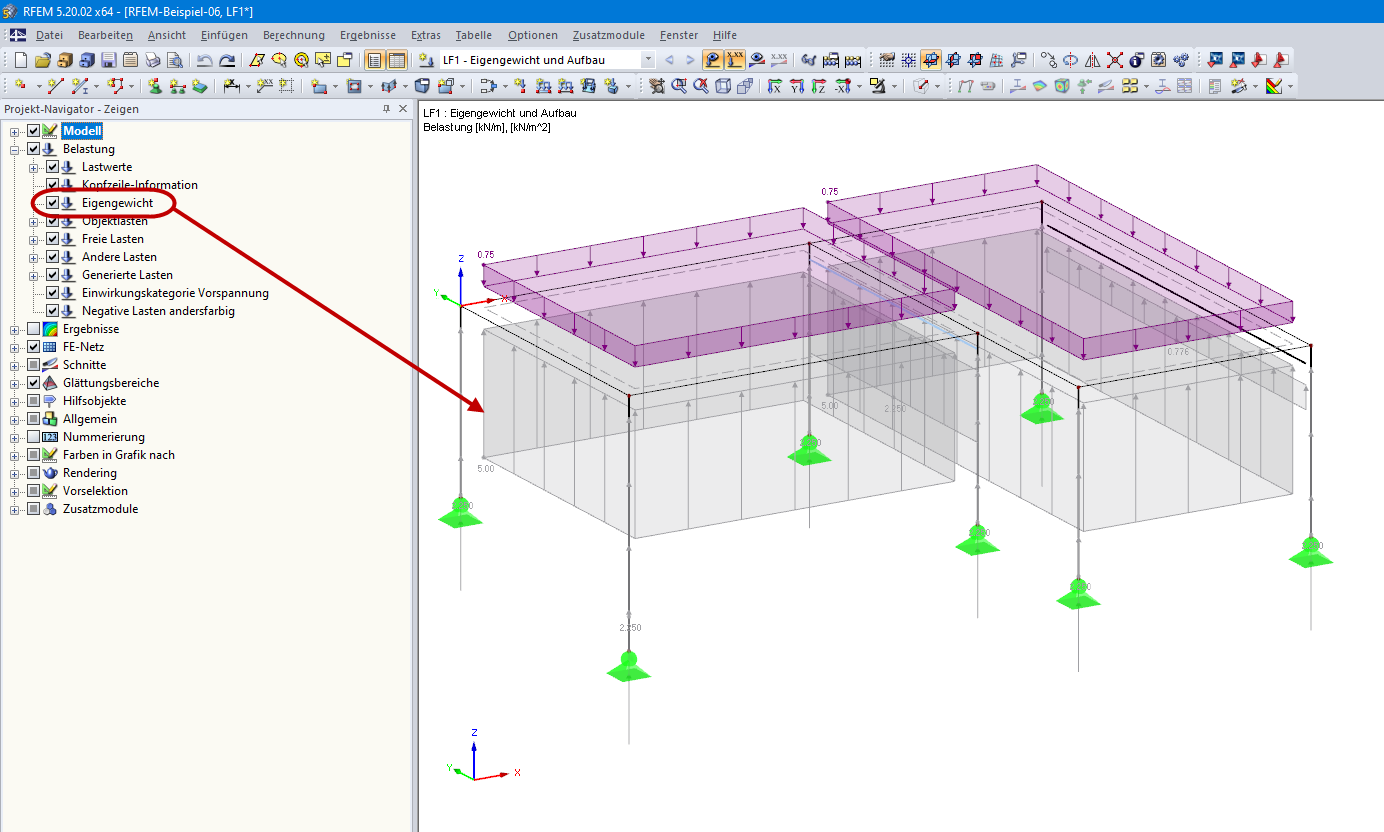This screenshot has height=832, width=1384.
Task: Undo the last action
Action: (204, 60)
